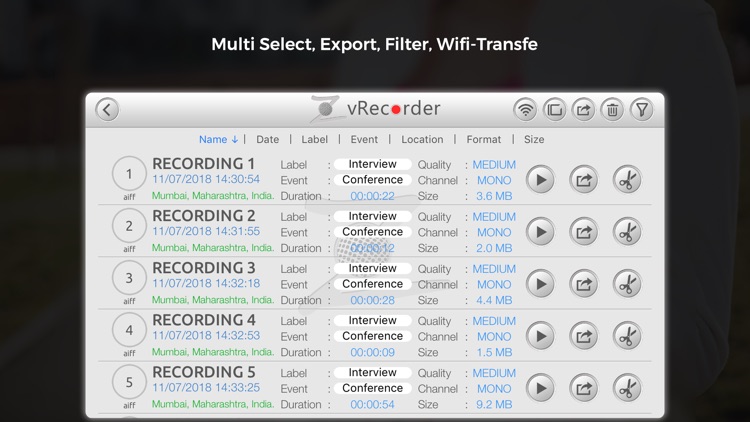Edit the Interview label of Recording 2
Viewport: 750px width, 422px height.
(x=373, y=216)
